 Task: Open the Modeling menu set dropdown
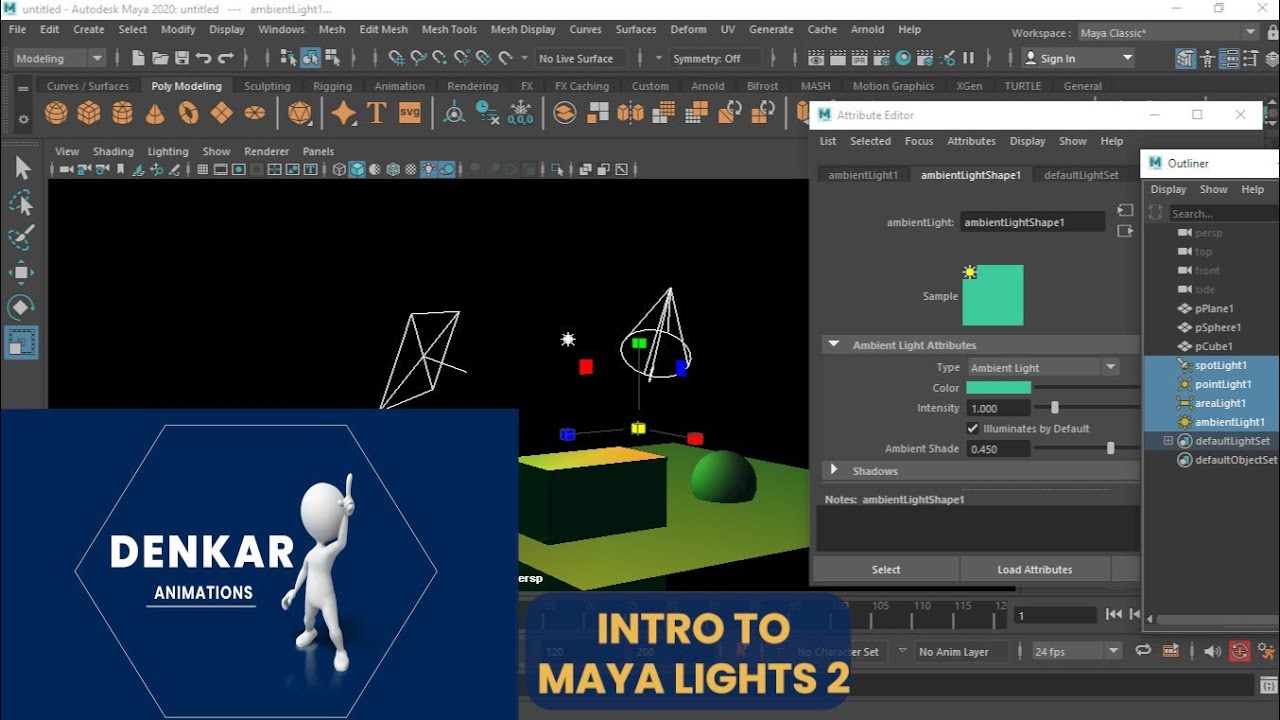[59, 58]
